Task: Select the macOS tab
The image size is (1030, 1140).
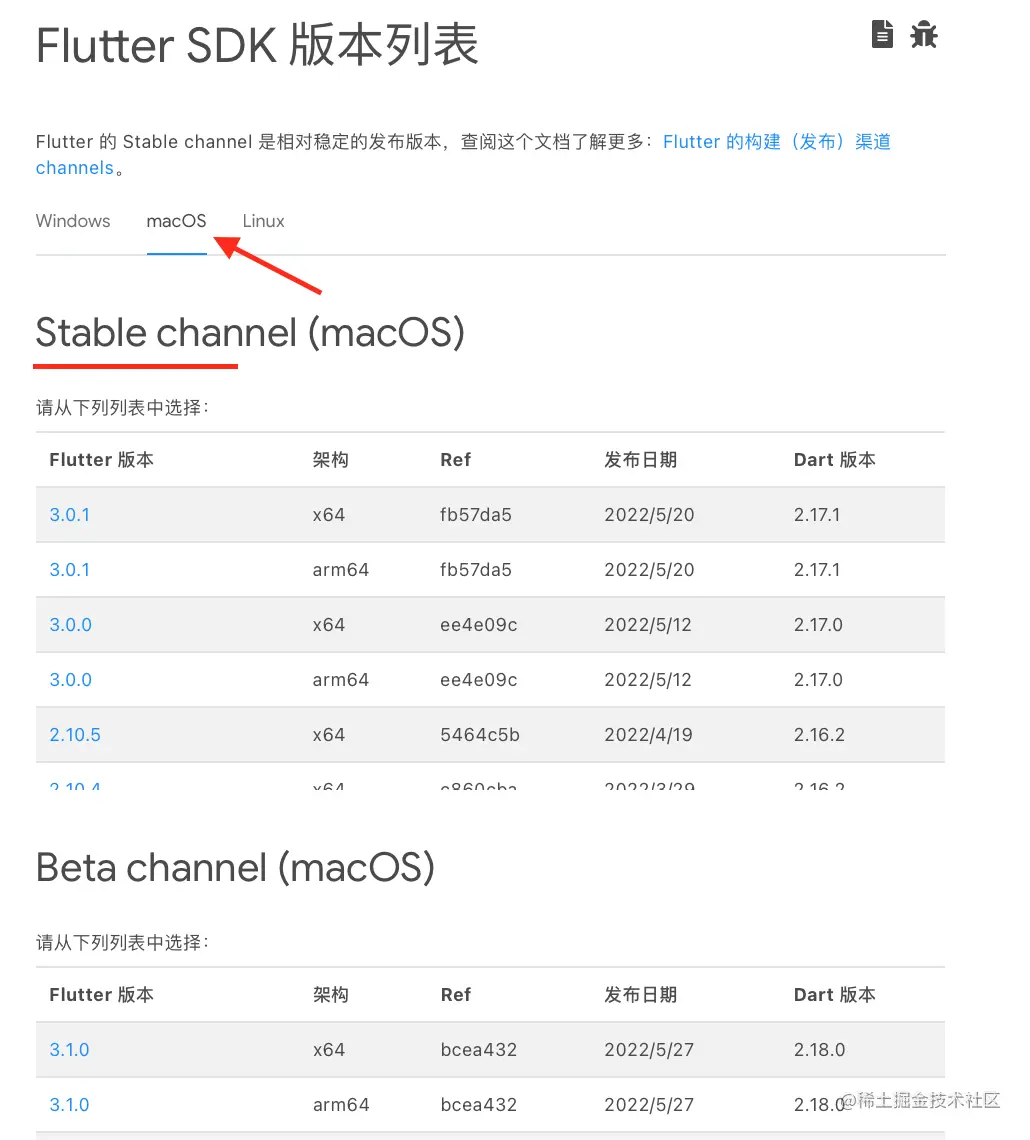Action: 176,221
